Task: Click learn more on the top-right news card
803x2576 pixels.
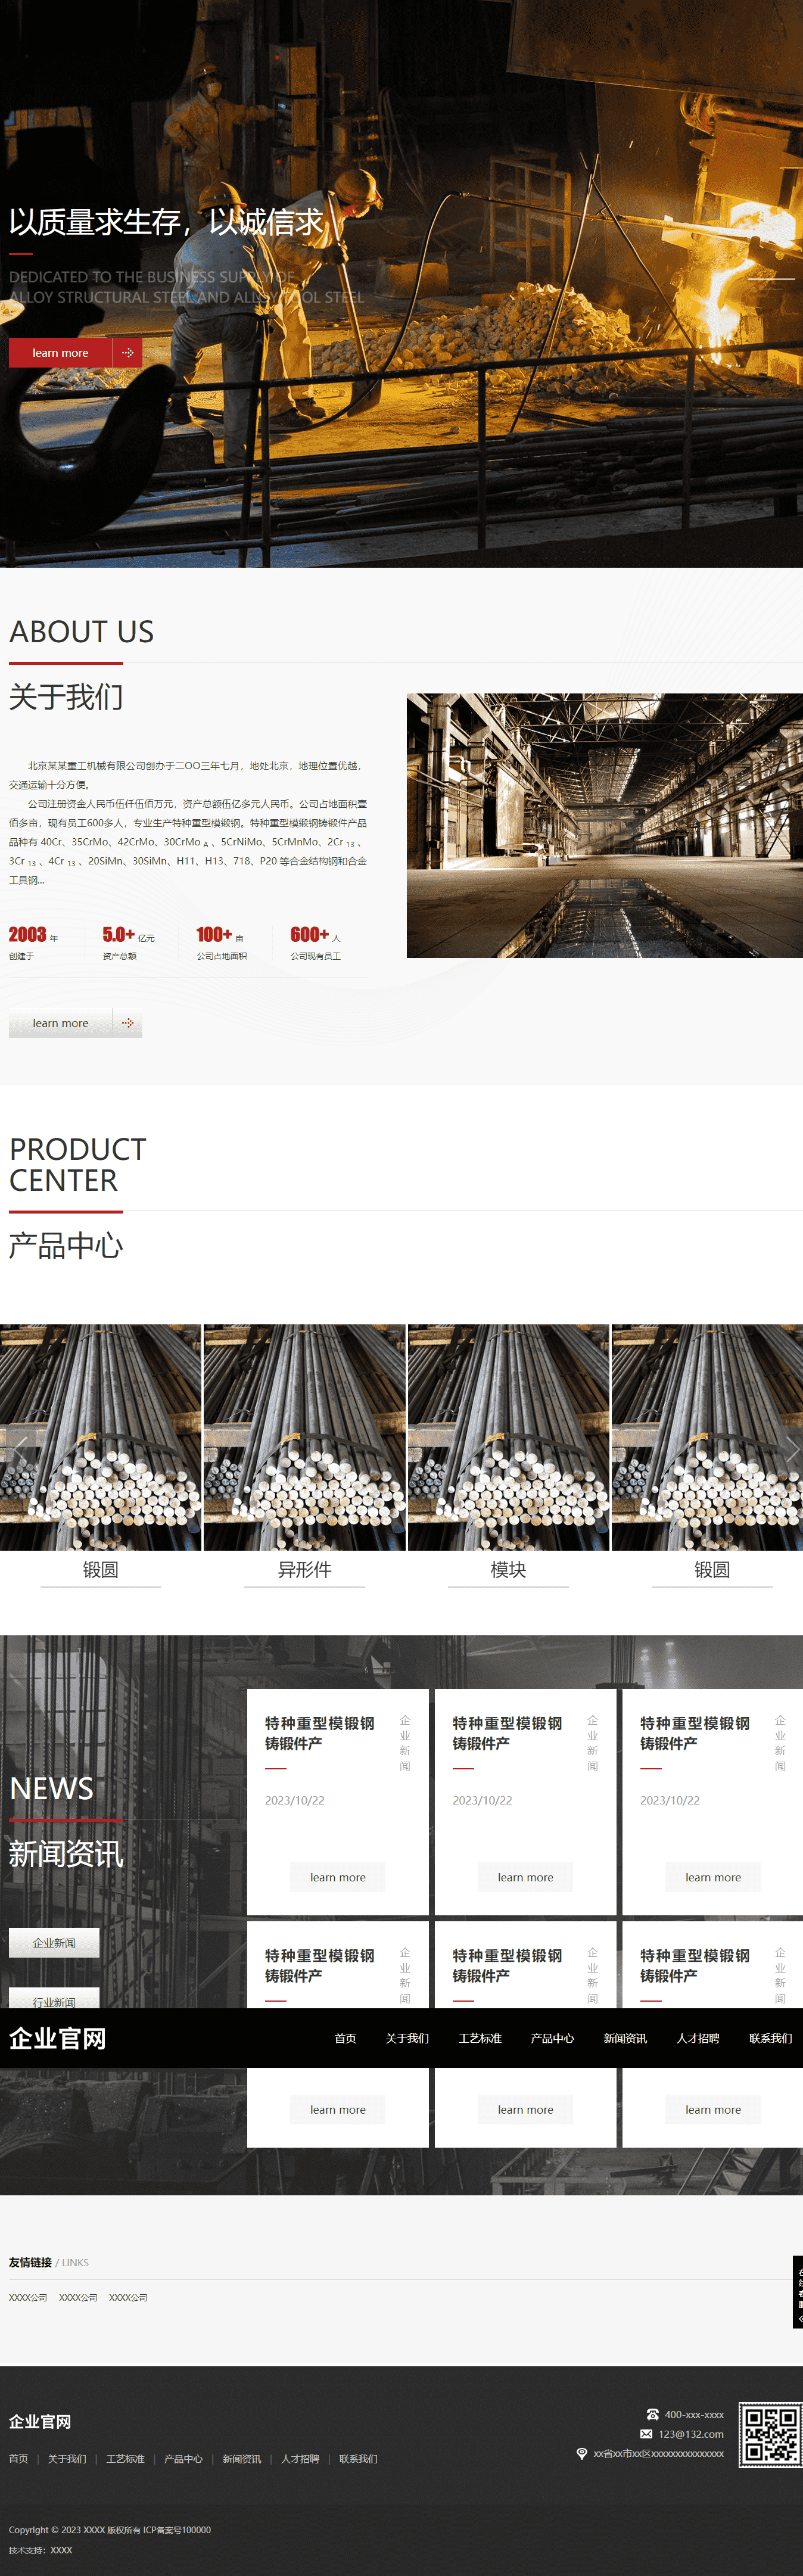Action: click(x=713, y=1877)
